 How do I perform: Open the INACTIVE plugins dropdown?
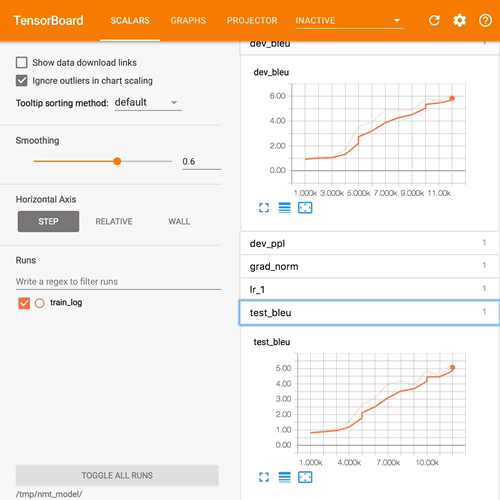[x=349, y=21]
